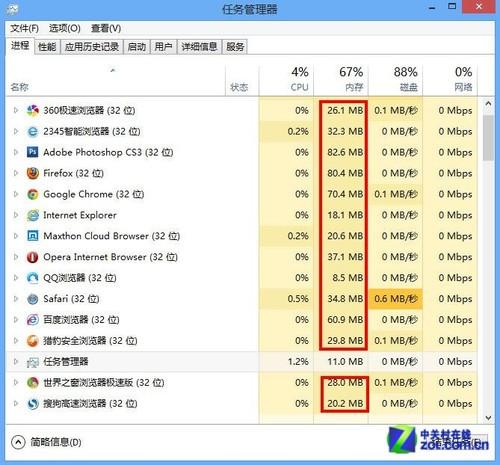The width and height of the screenshot is (500, 465).
Task: Open the 选项(O) menu
Action: (65, 28)
